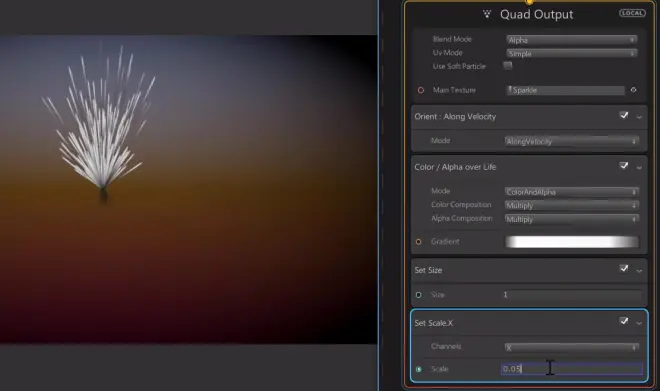Disable the Set Size block checkbox

624,269
